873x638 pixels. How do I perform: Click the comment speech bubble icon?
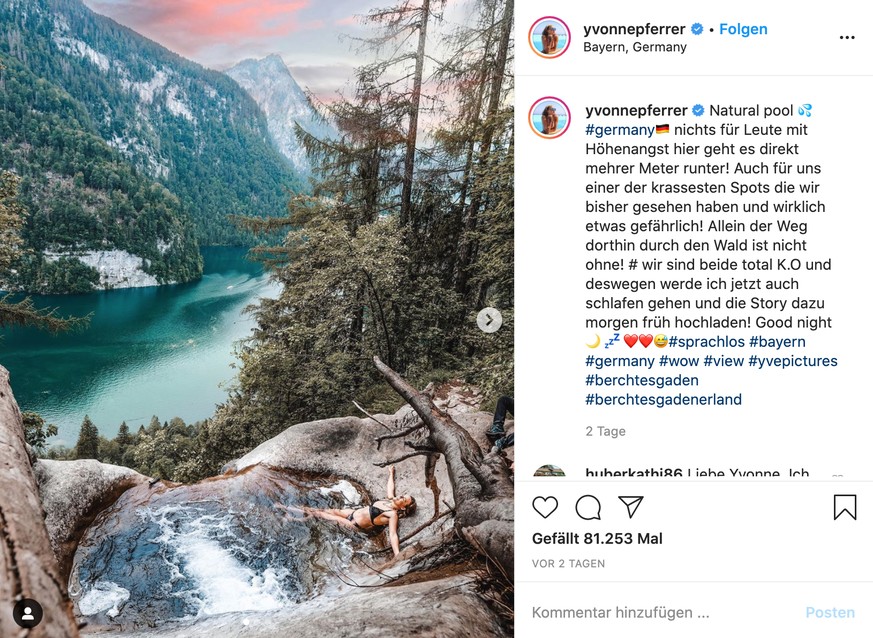pyautogui.click(x=588, y=508)
